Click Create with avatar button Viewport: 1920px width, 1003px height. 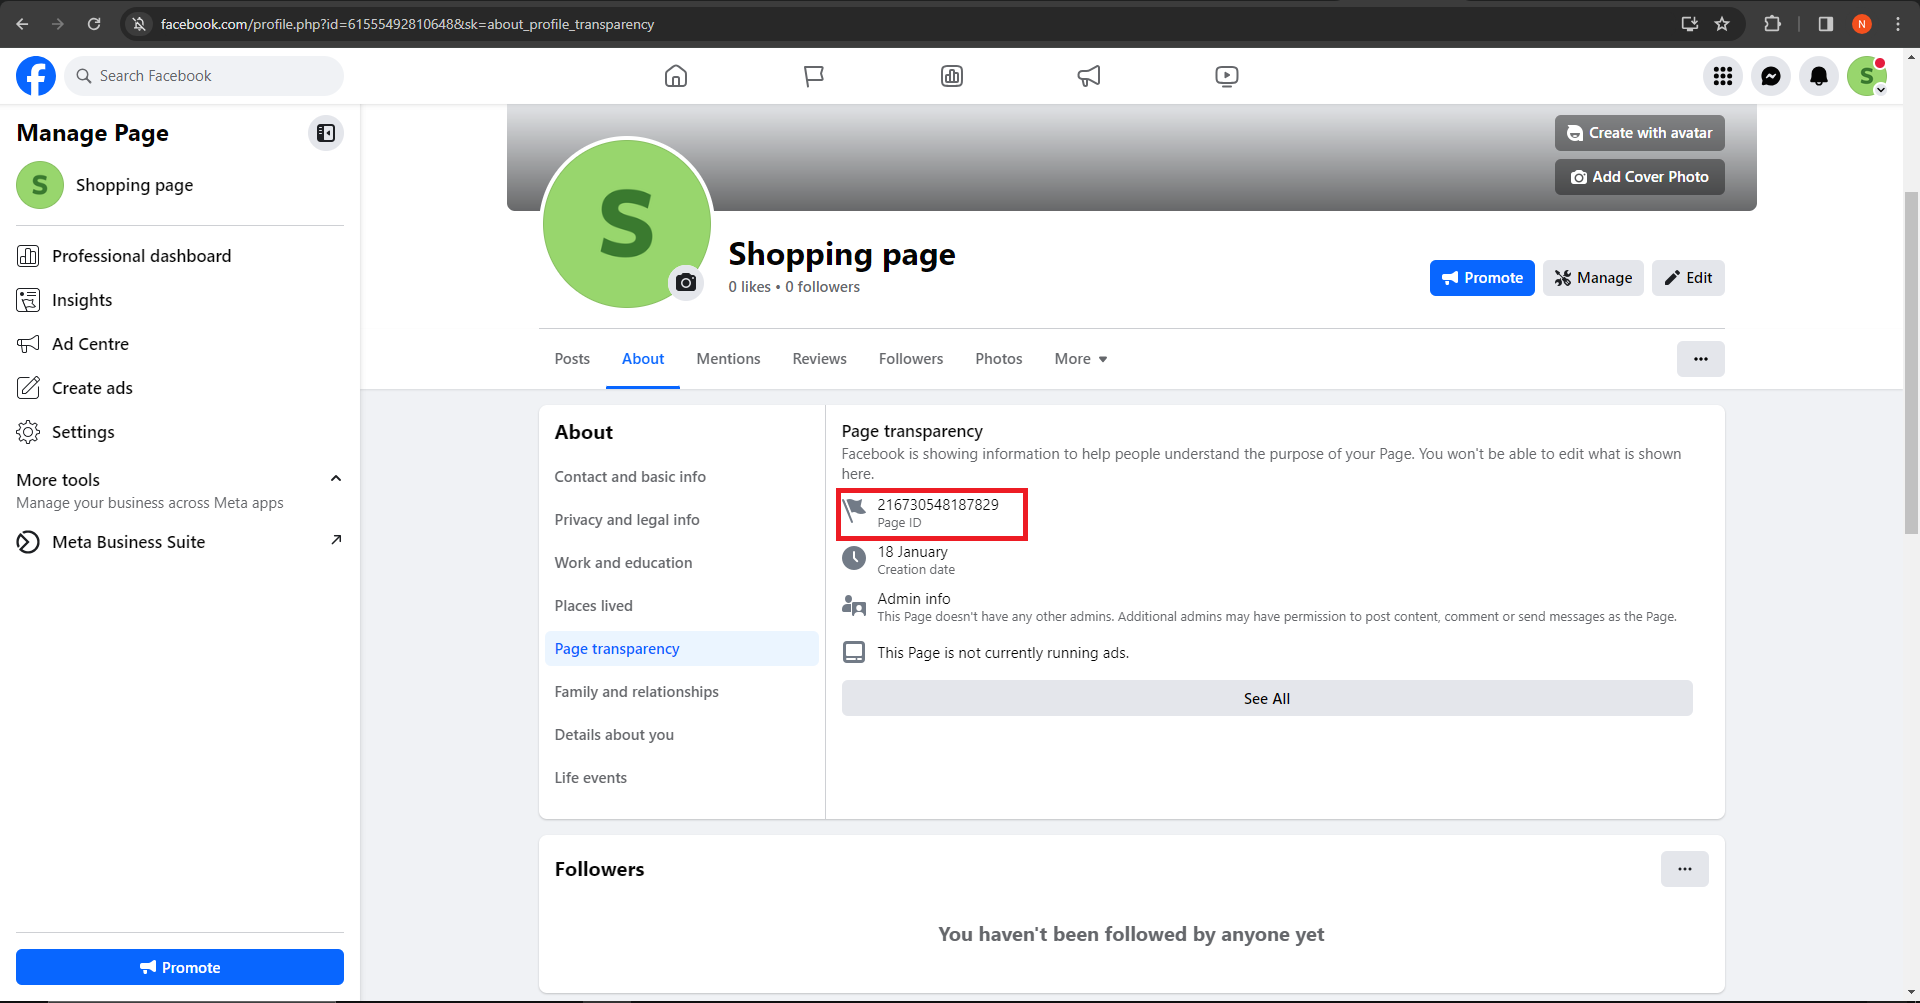[1640, 133]
